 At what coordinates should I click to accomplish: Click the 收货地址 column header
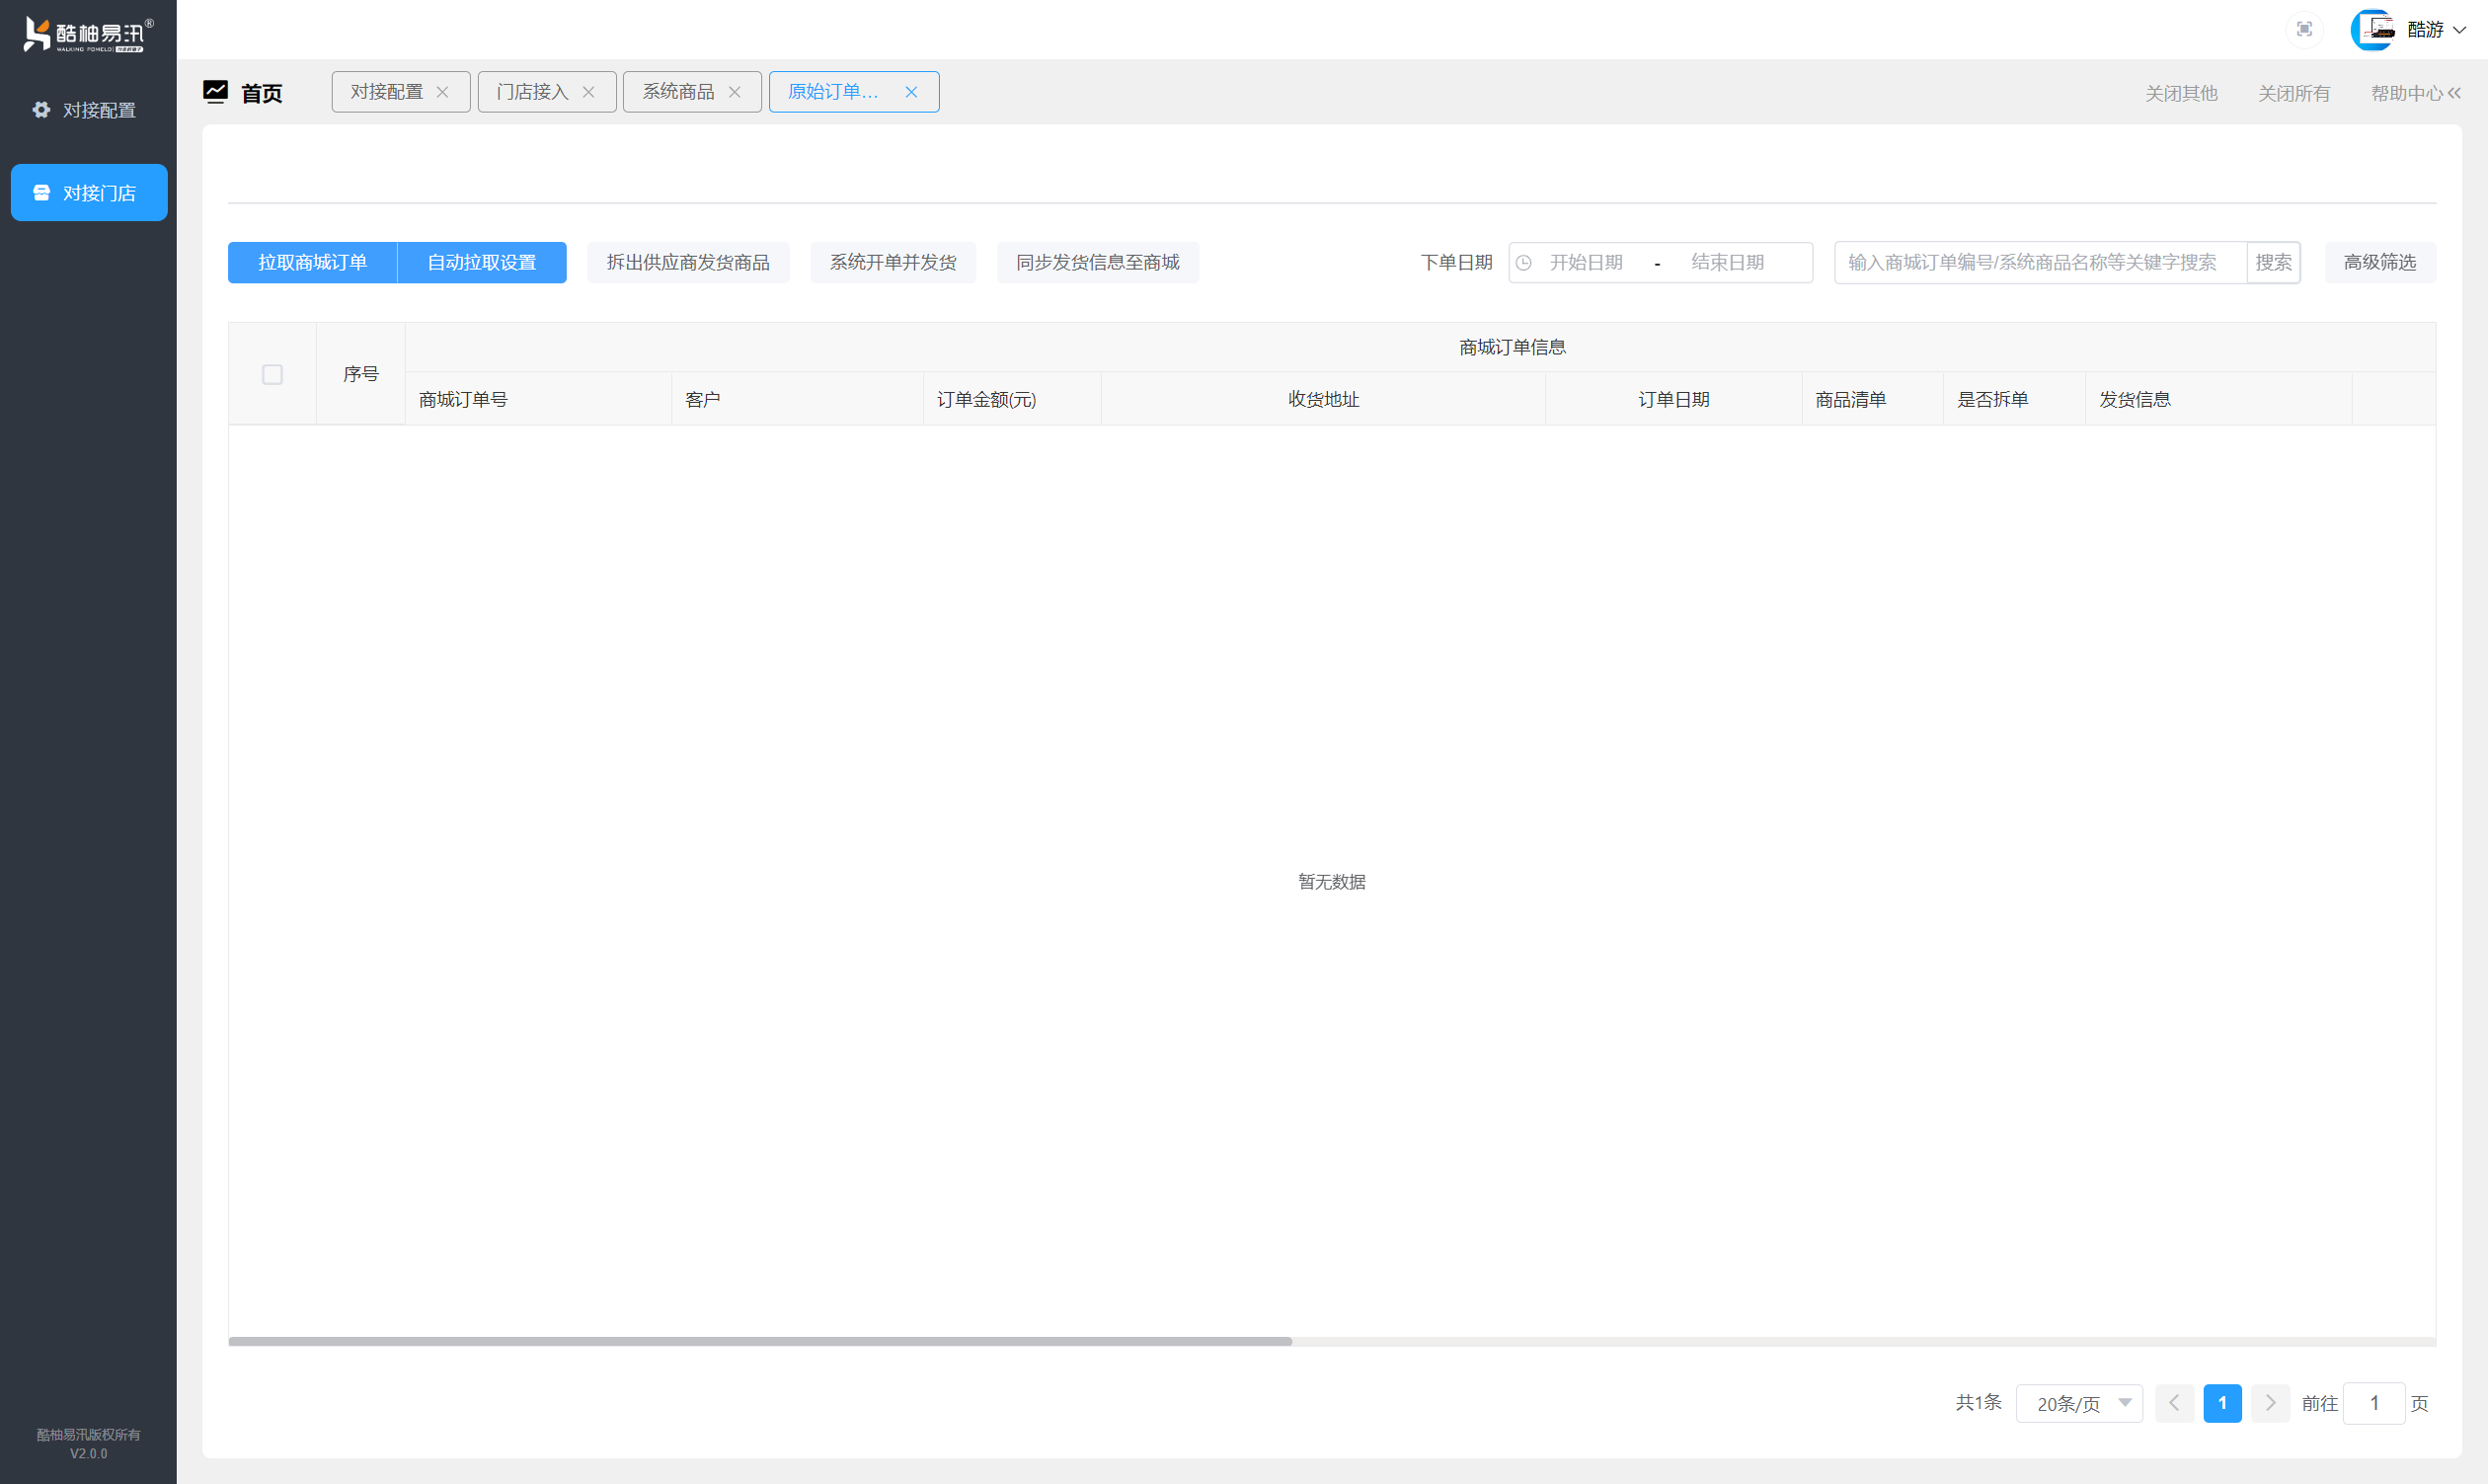[1323, 399]
